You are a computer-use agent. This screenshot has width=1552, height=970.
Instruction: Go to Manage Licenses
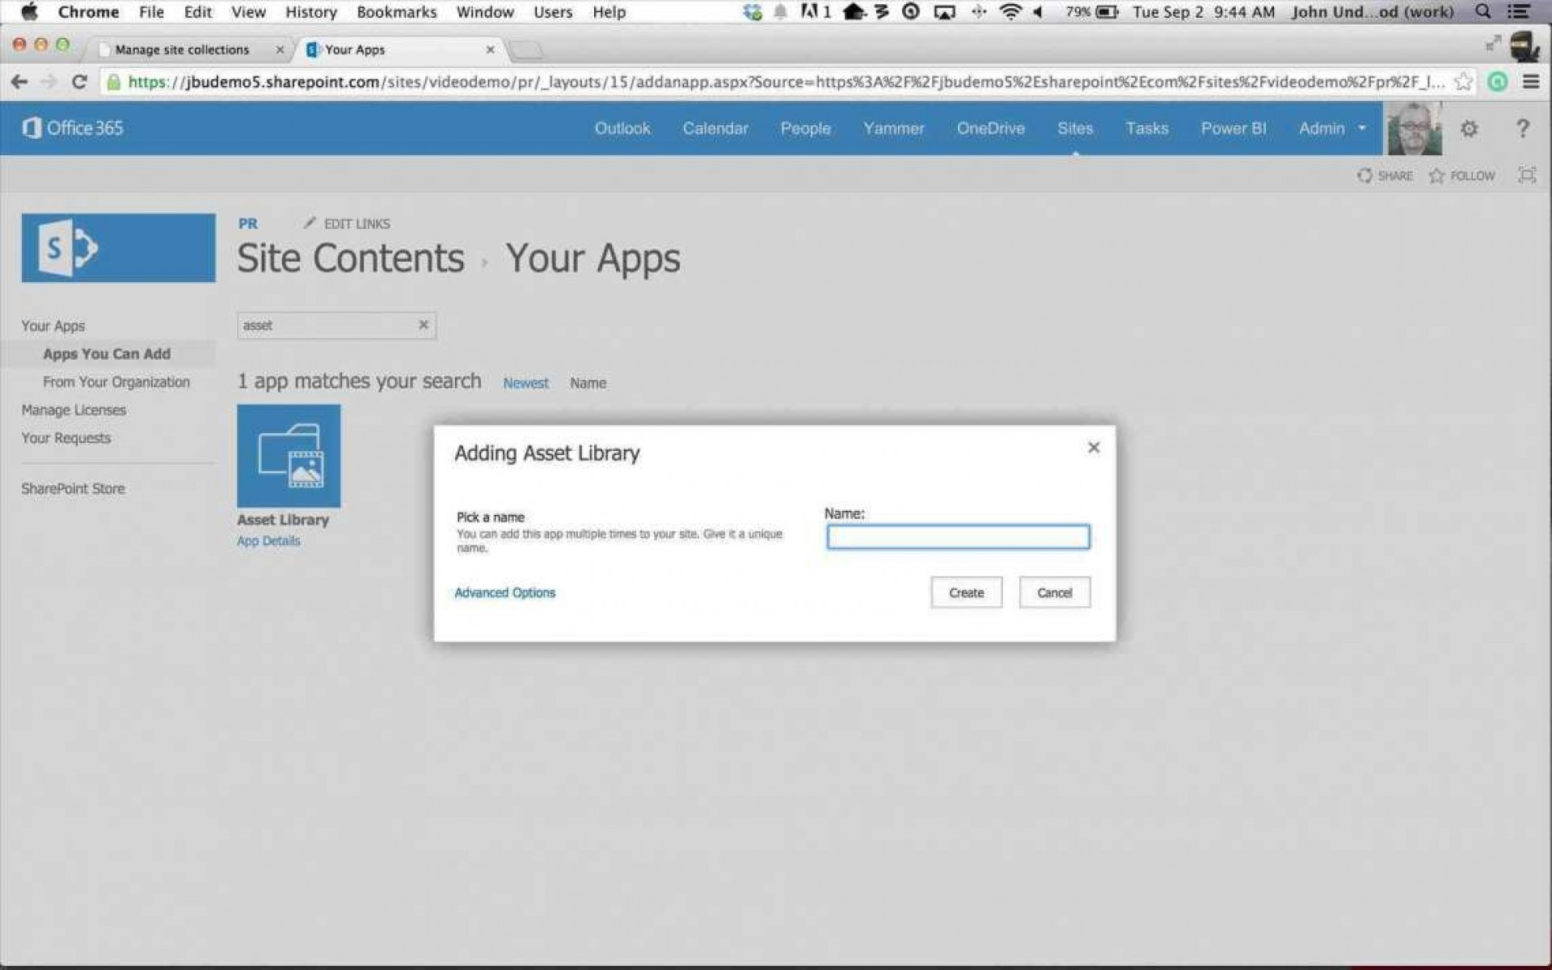74,410
